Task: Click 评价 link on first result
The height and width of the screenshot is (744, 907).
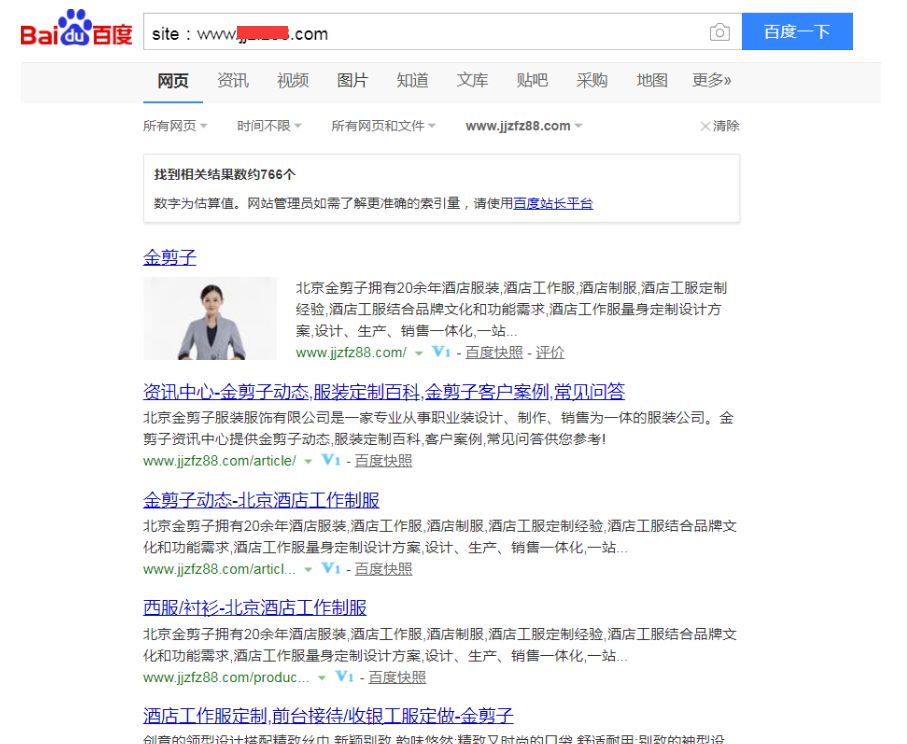Action: coord(550,352)
